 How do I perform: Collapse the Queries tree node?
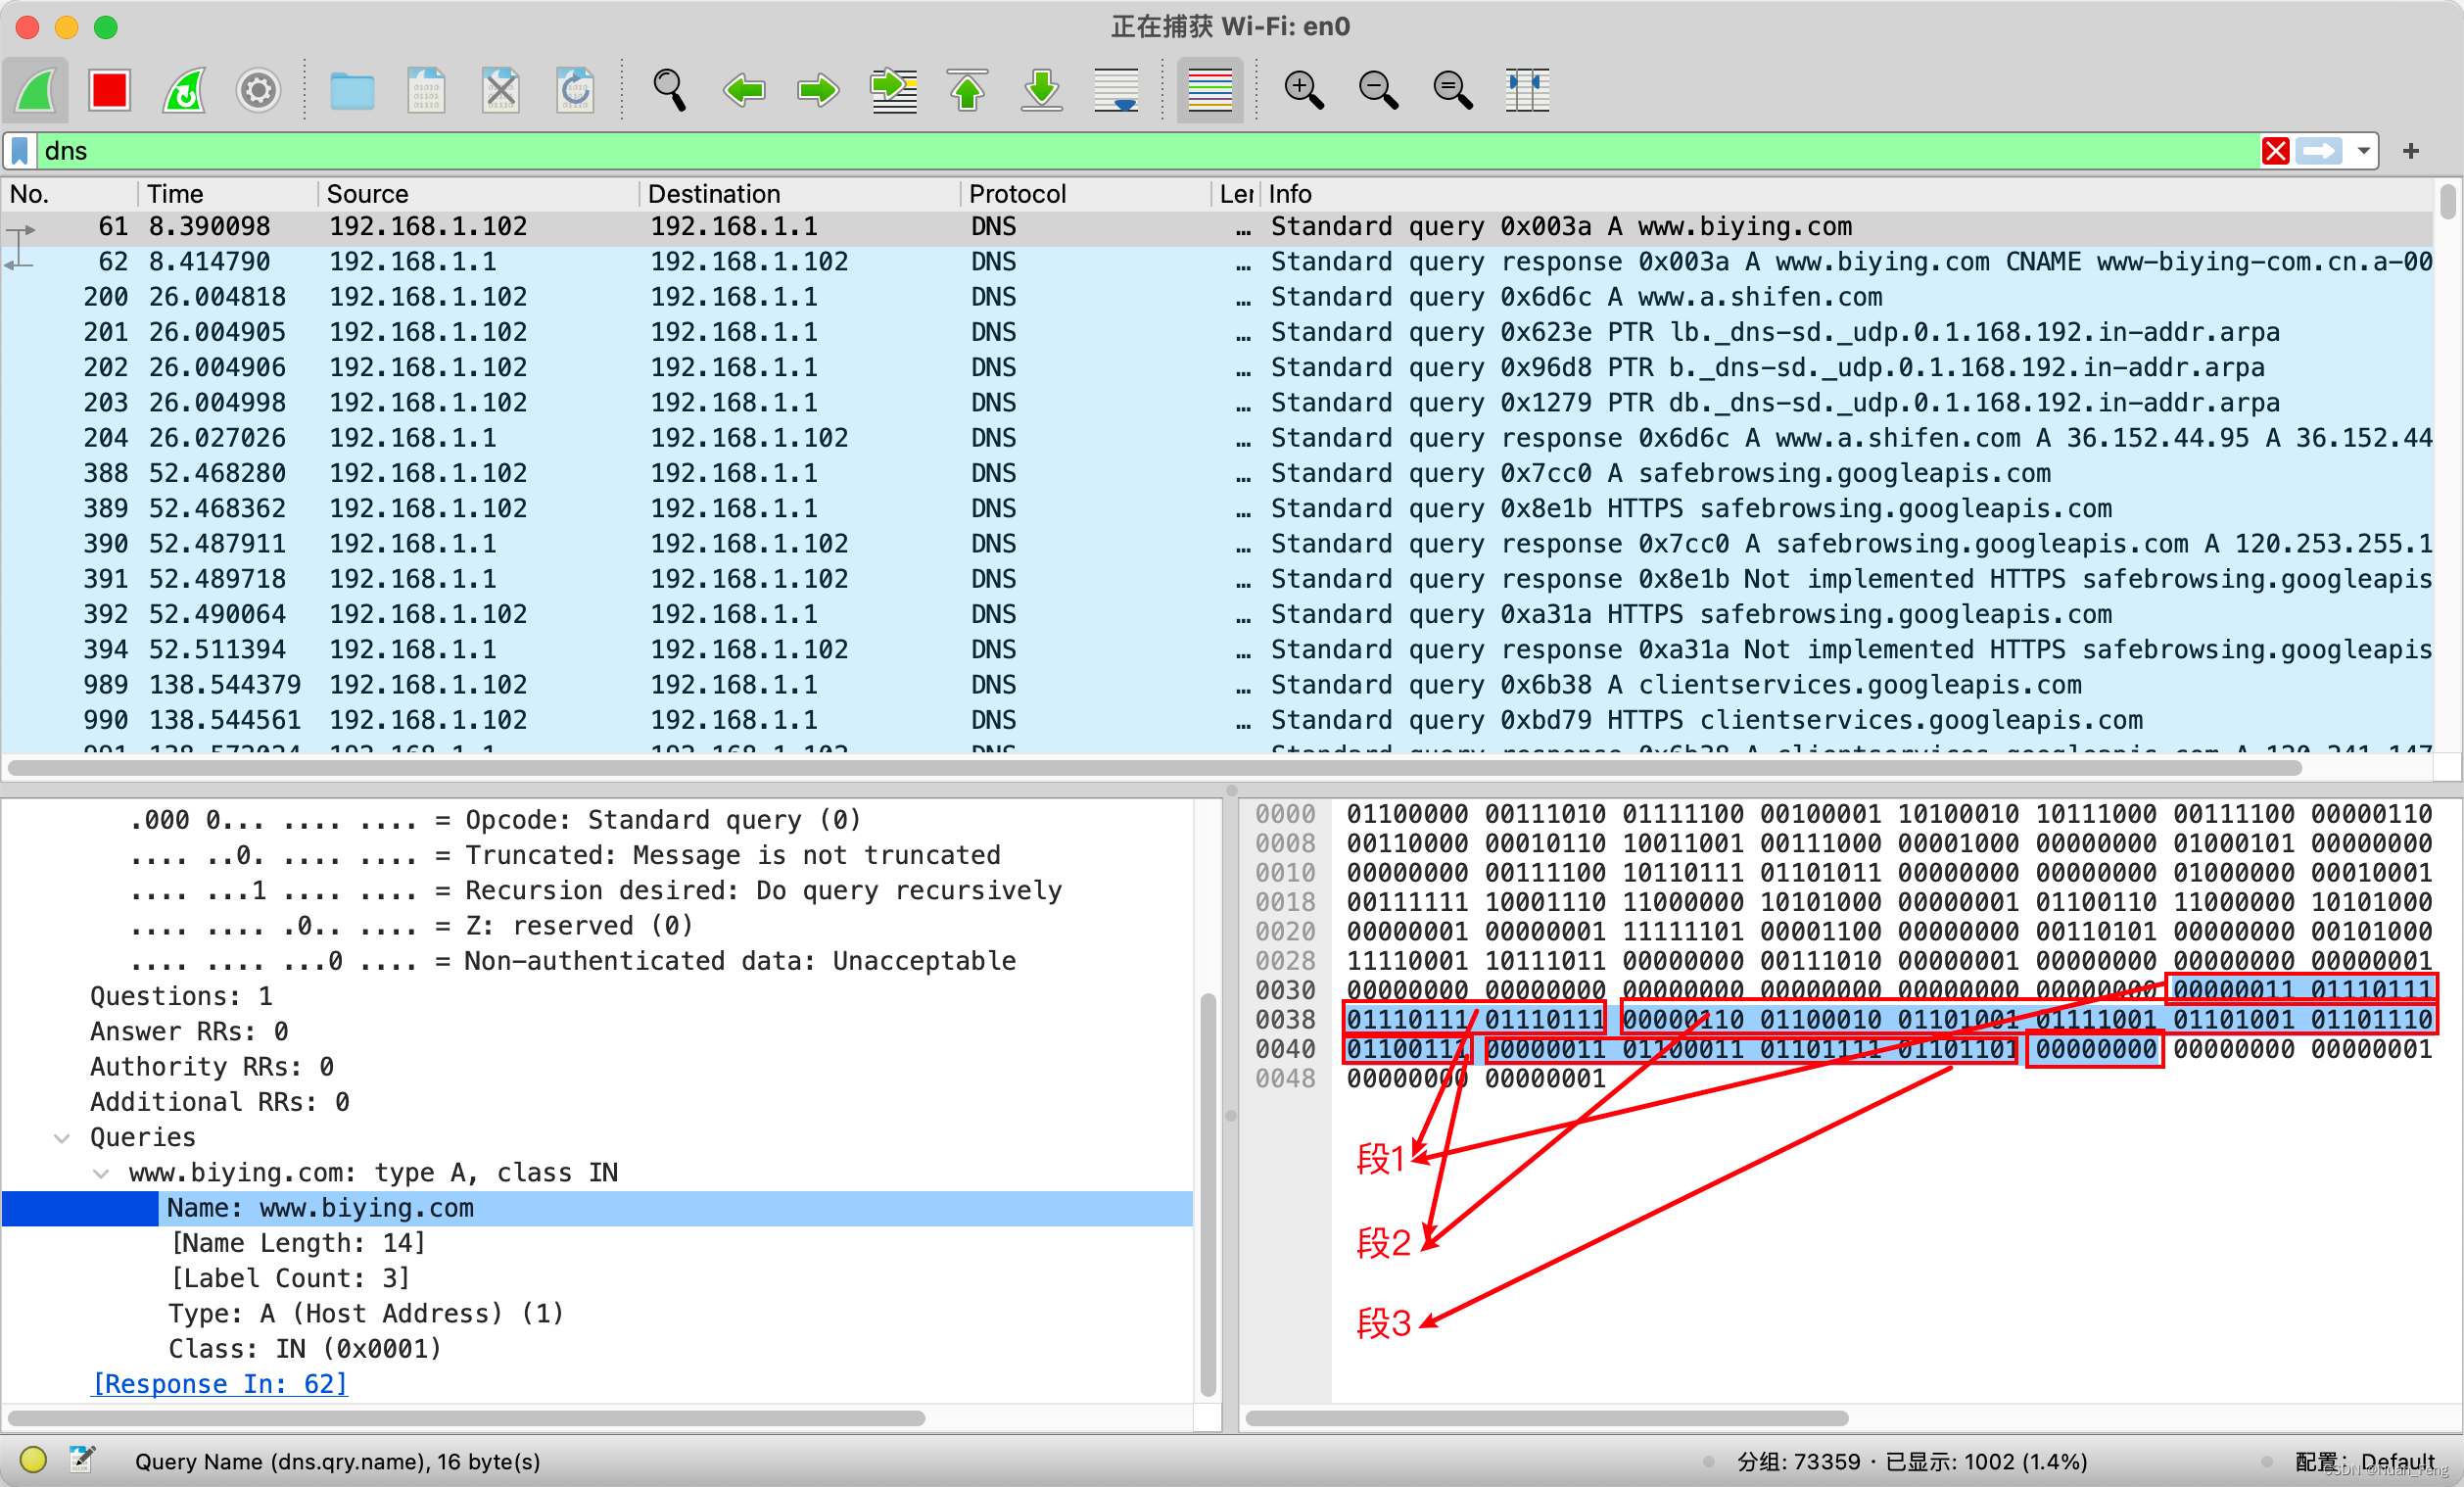(62, 1138)
